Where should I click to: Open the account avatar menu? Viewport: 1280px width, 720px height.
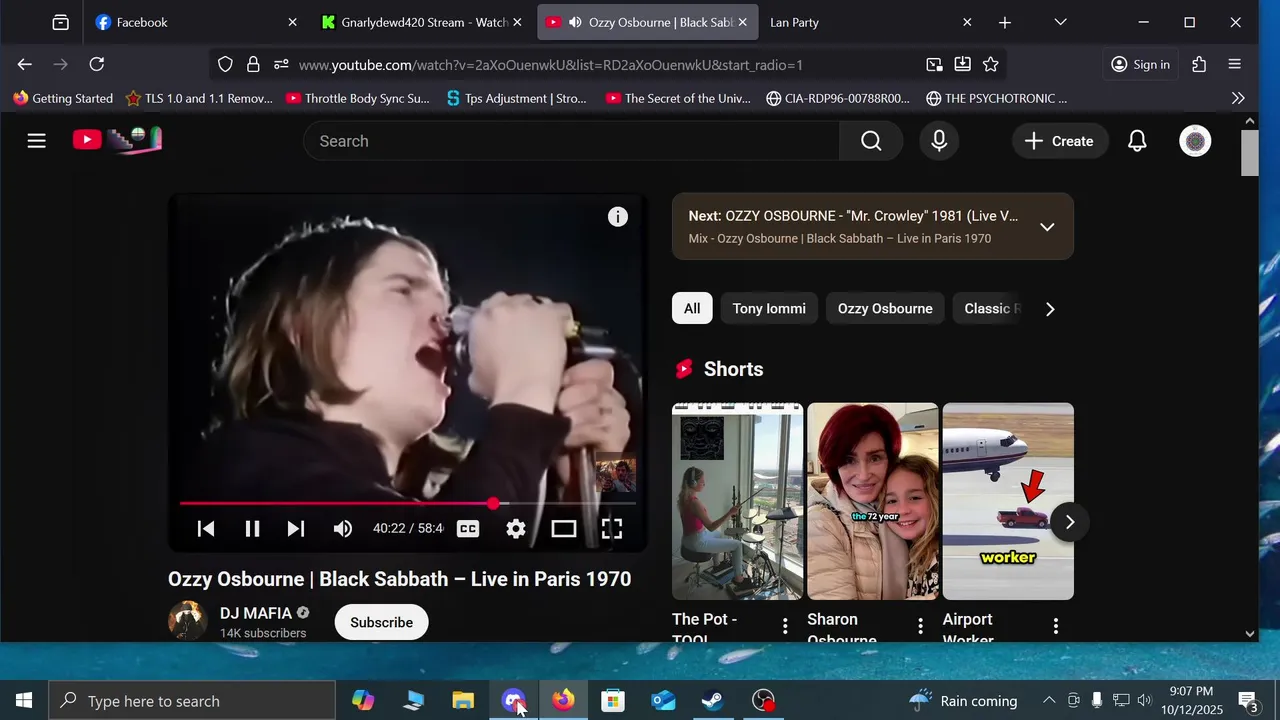coord(1195,141)
